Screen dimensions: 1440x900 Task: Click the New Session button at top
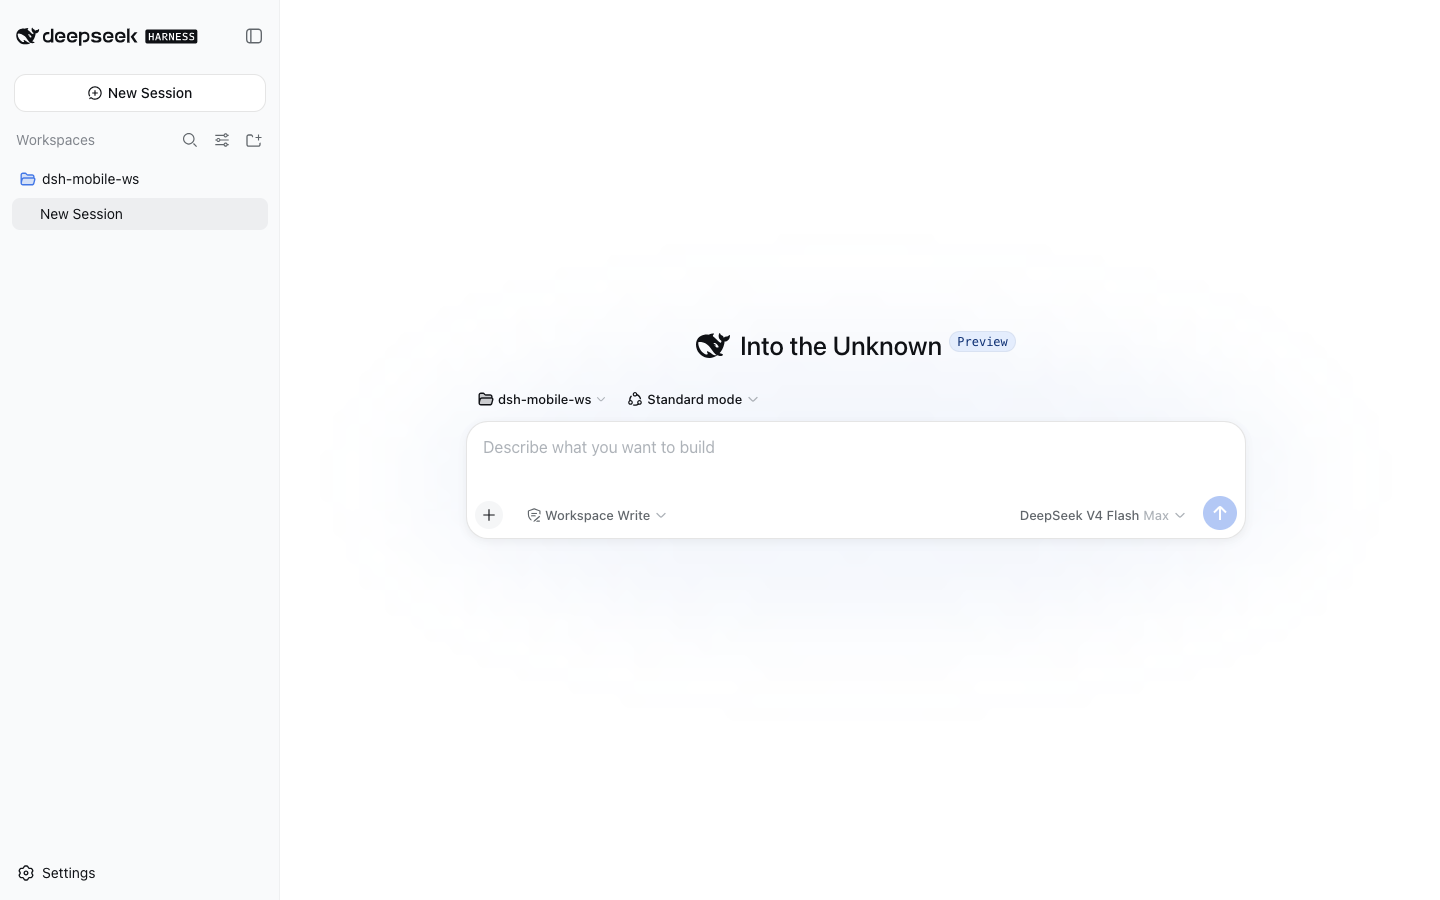140,93
